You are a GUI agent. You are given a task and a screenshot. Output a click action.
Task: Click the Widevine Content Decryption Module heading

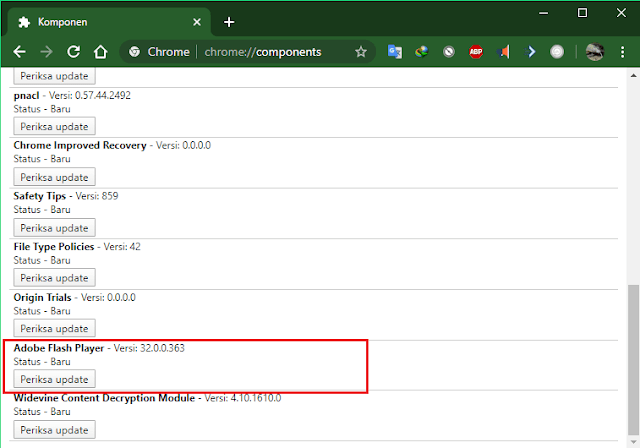click(104, 398)
